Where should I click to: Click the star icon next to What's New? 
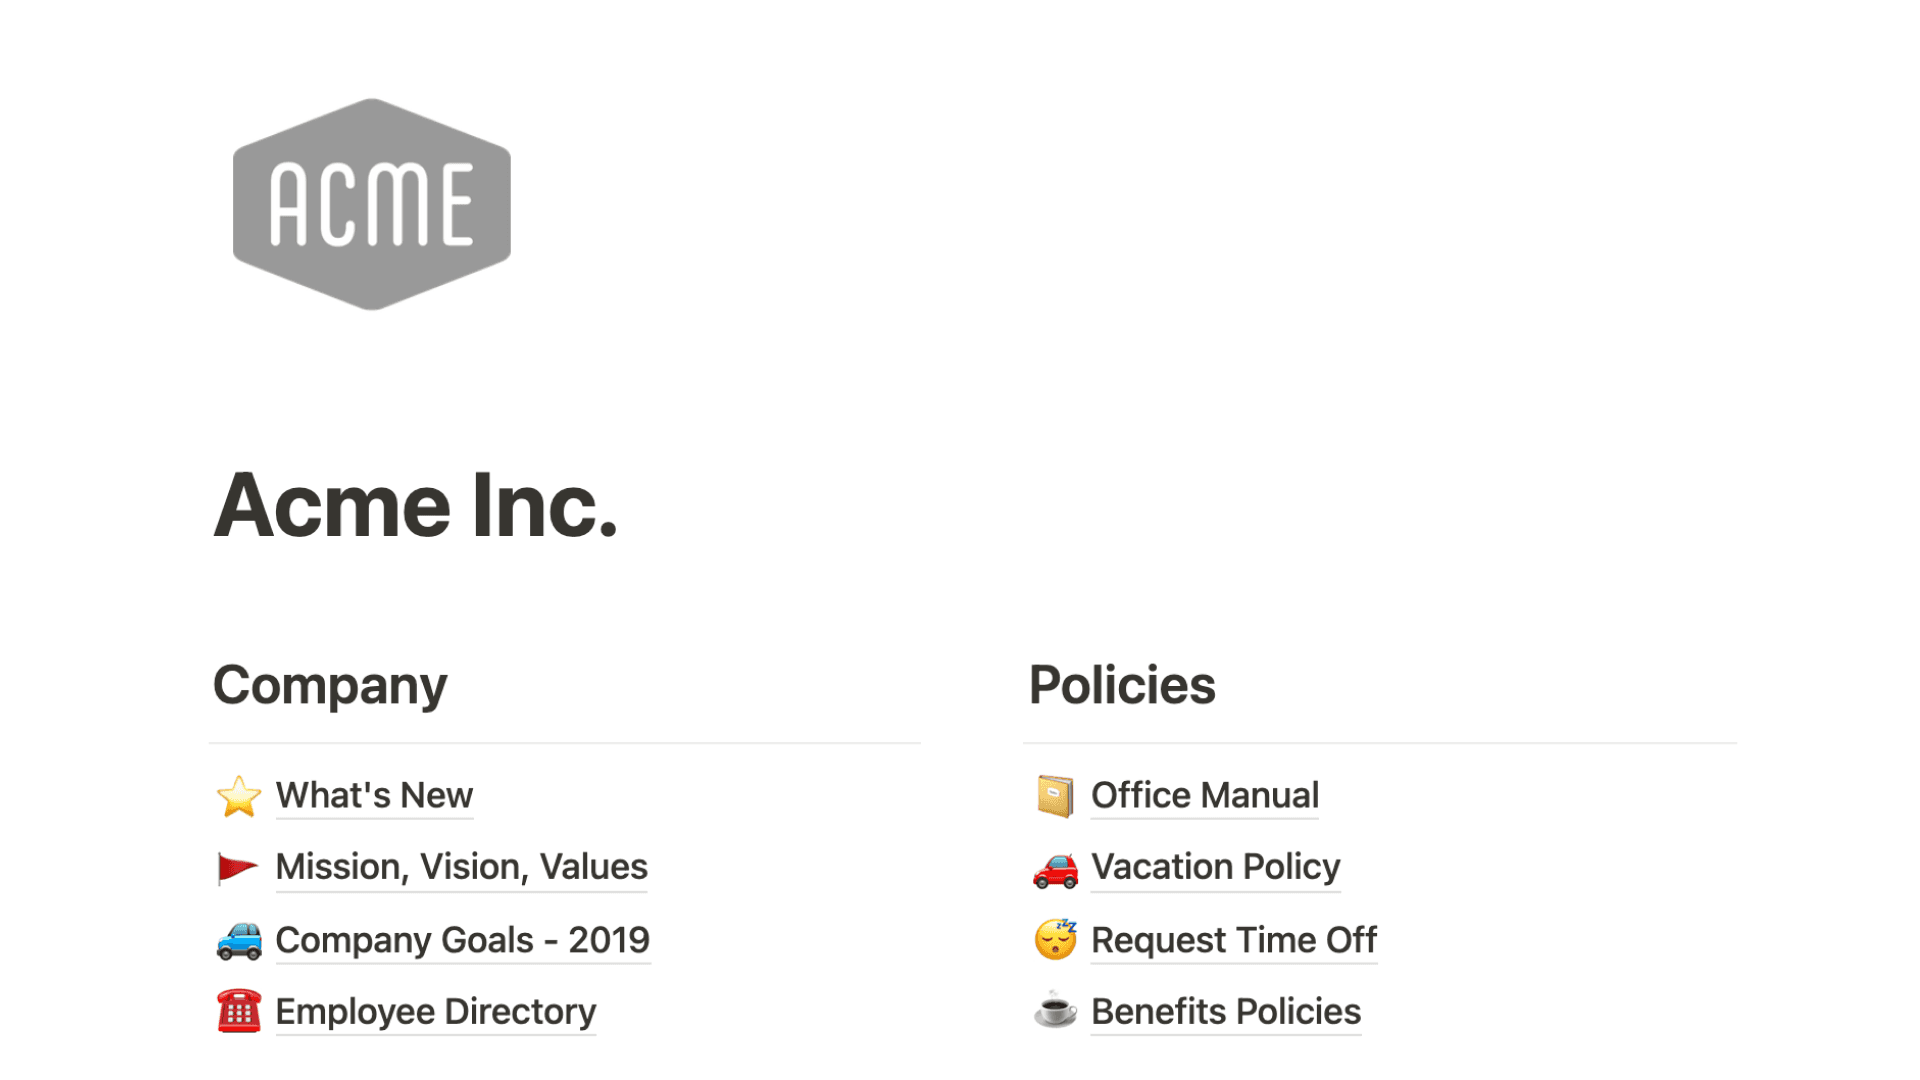pos(238,797)
